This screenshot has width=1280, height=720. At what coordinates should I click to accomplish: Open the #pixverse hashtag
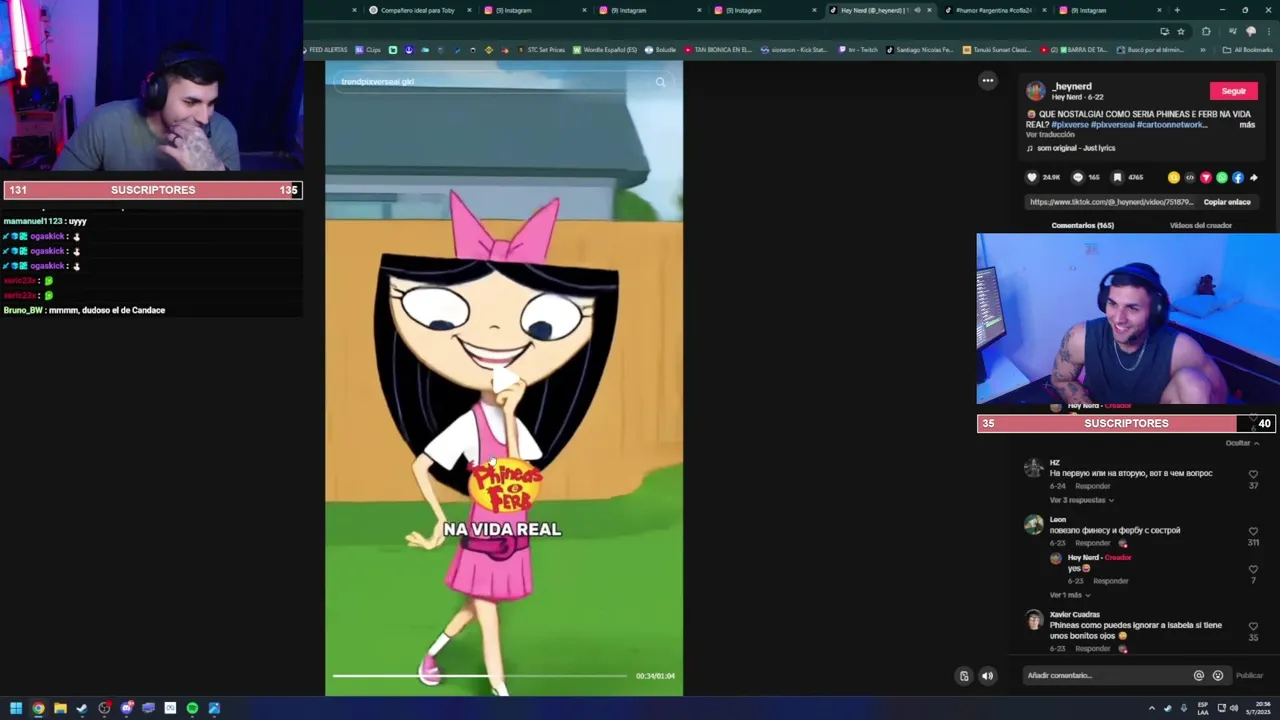point(1069,125)
